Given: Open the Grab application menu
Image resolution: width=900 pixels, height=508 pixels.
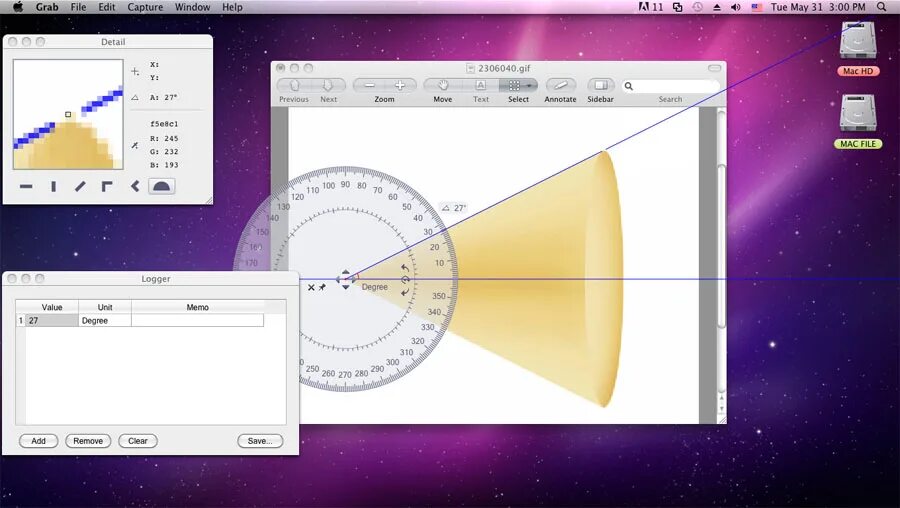Looking at the screenshot, I should point(47,7).
